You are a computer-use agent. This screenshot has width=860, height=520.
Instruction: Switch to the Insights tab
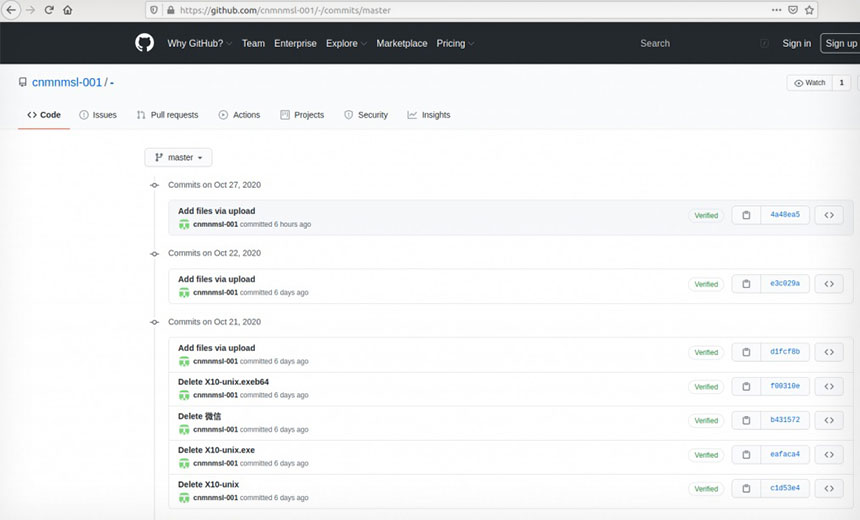(429, 115)
